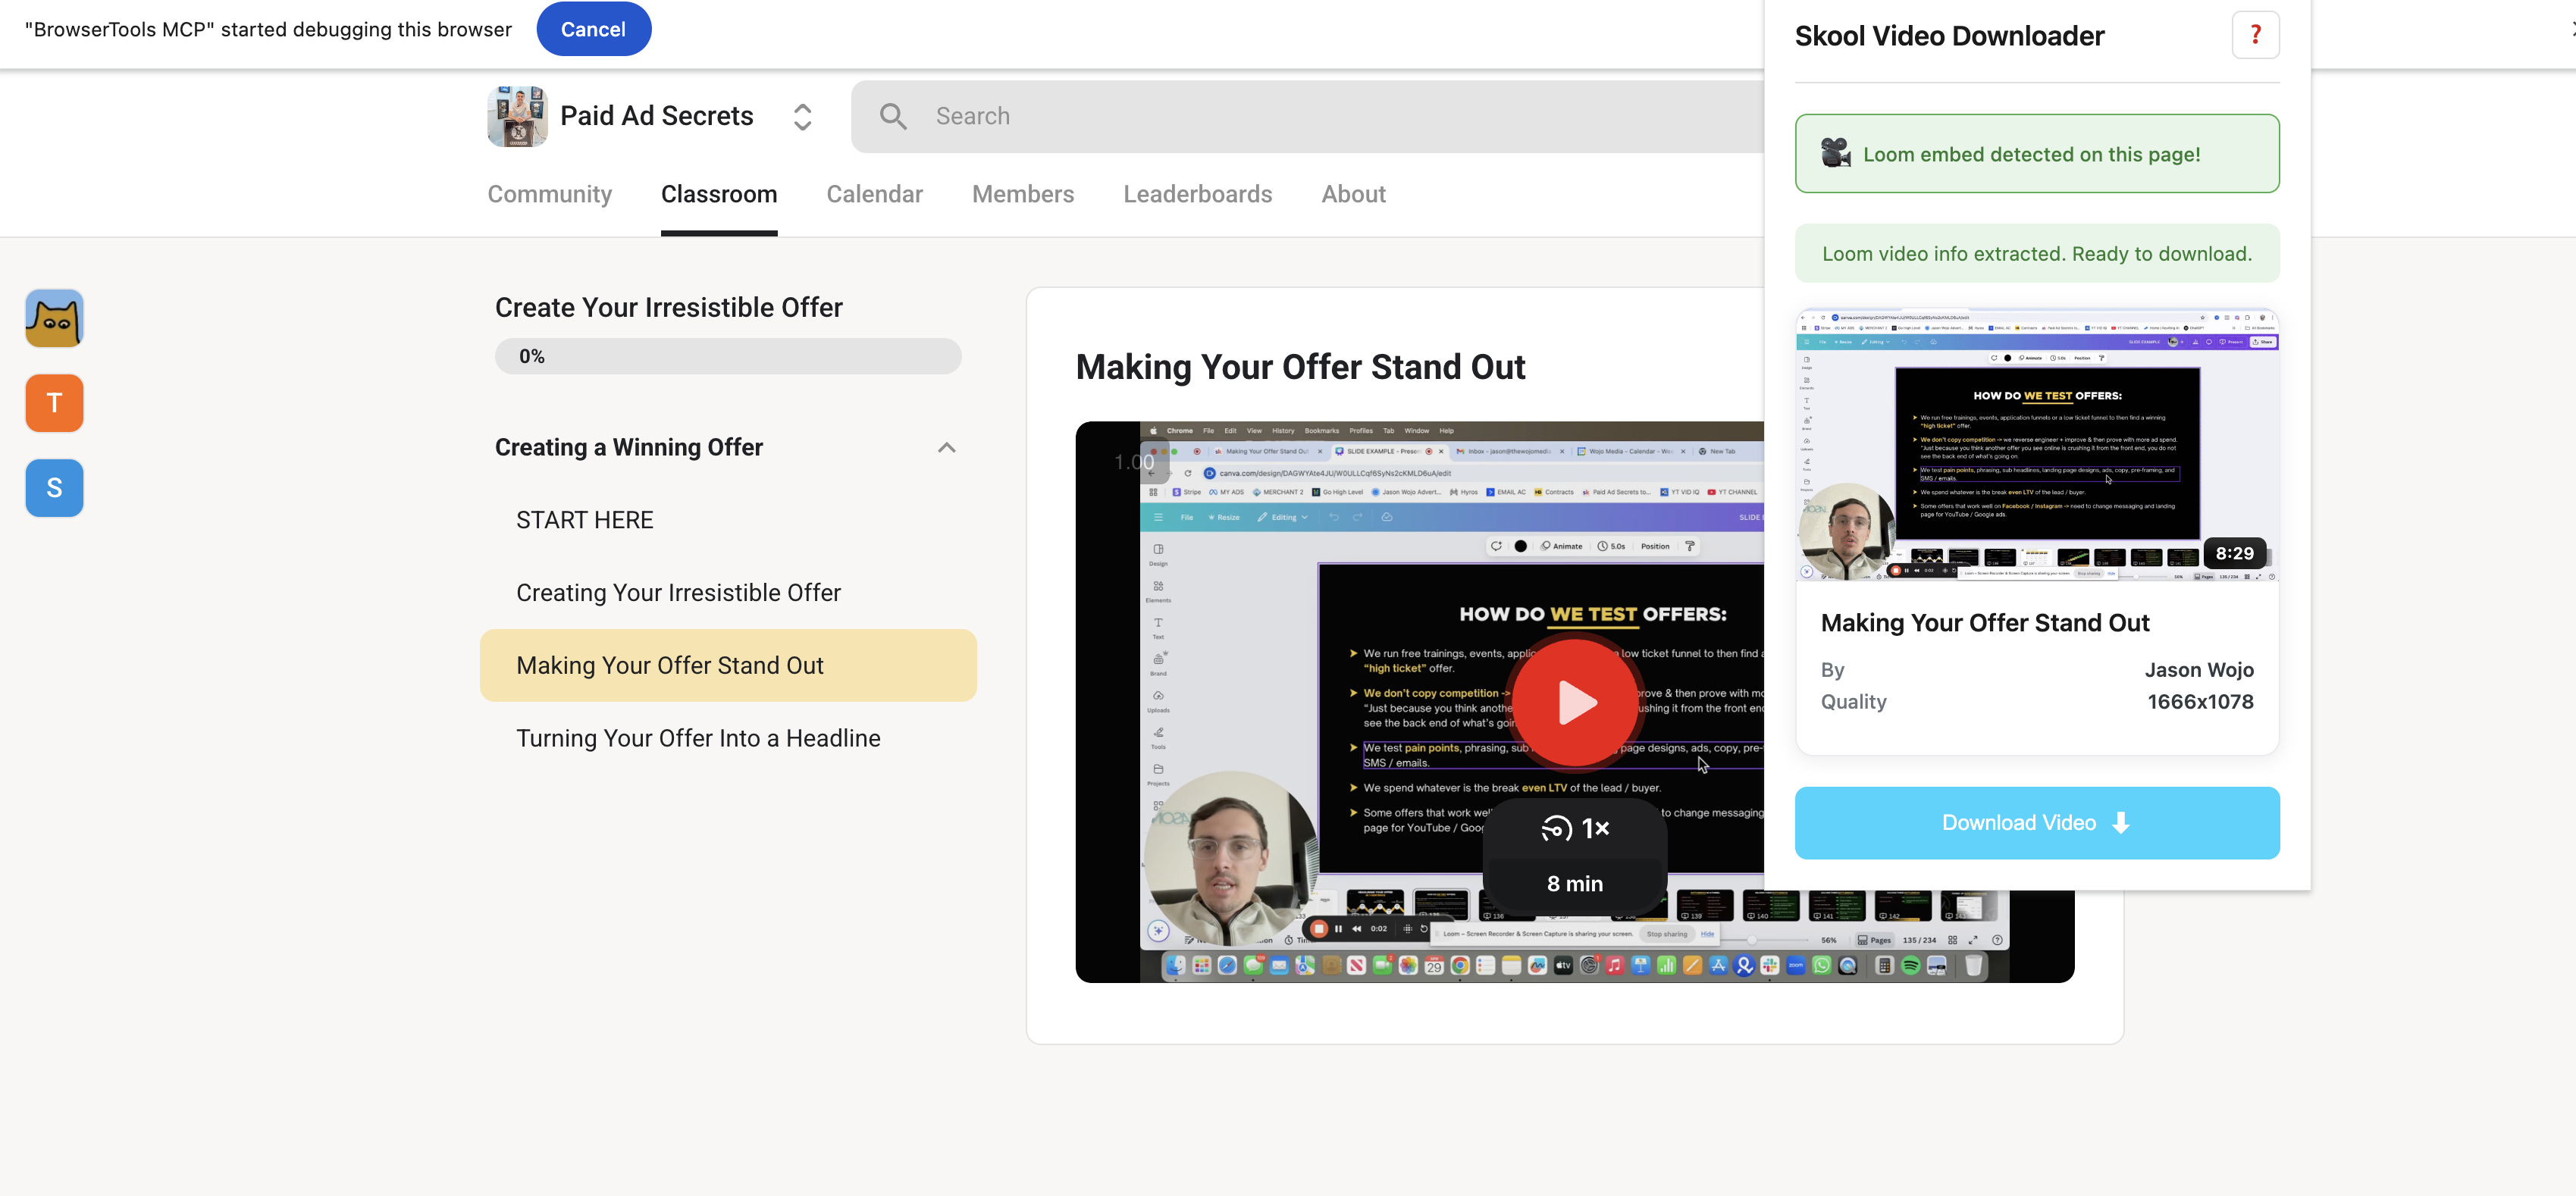Click the 1x playback speed control

(1575, 828)
